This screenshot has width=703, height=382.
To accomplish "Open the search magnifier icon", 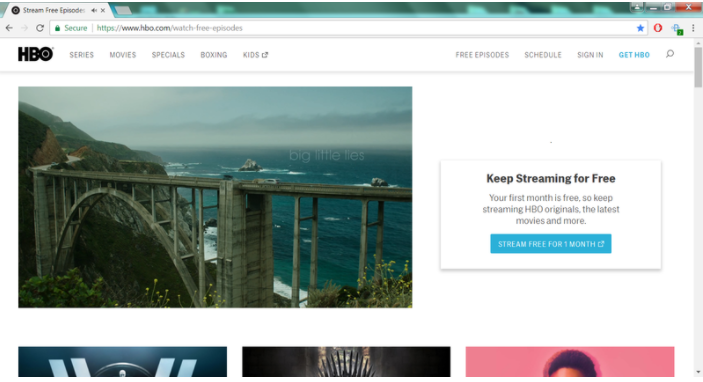I will [x=670, y=54].
